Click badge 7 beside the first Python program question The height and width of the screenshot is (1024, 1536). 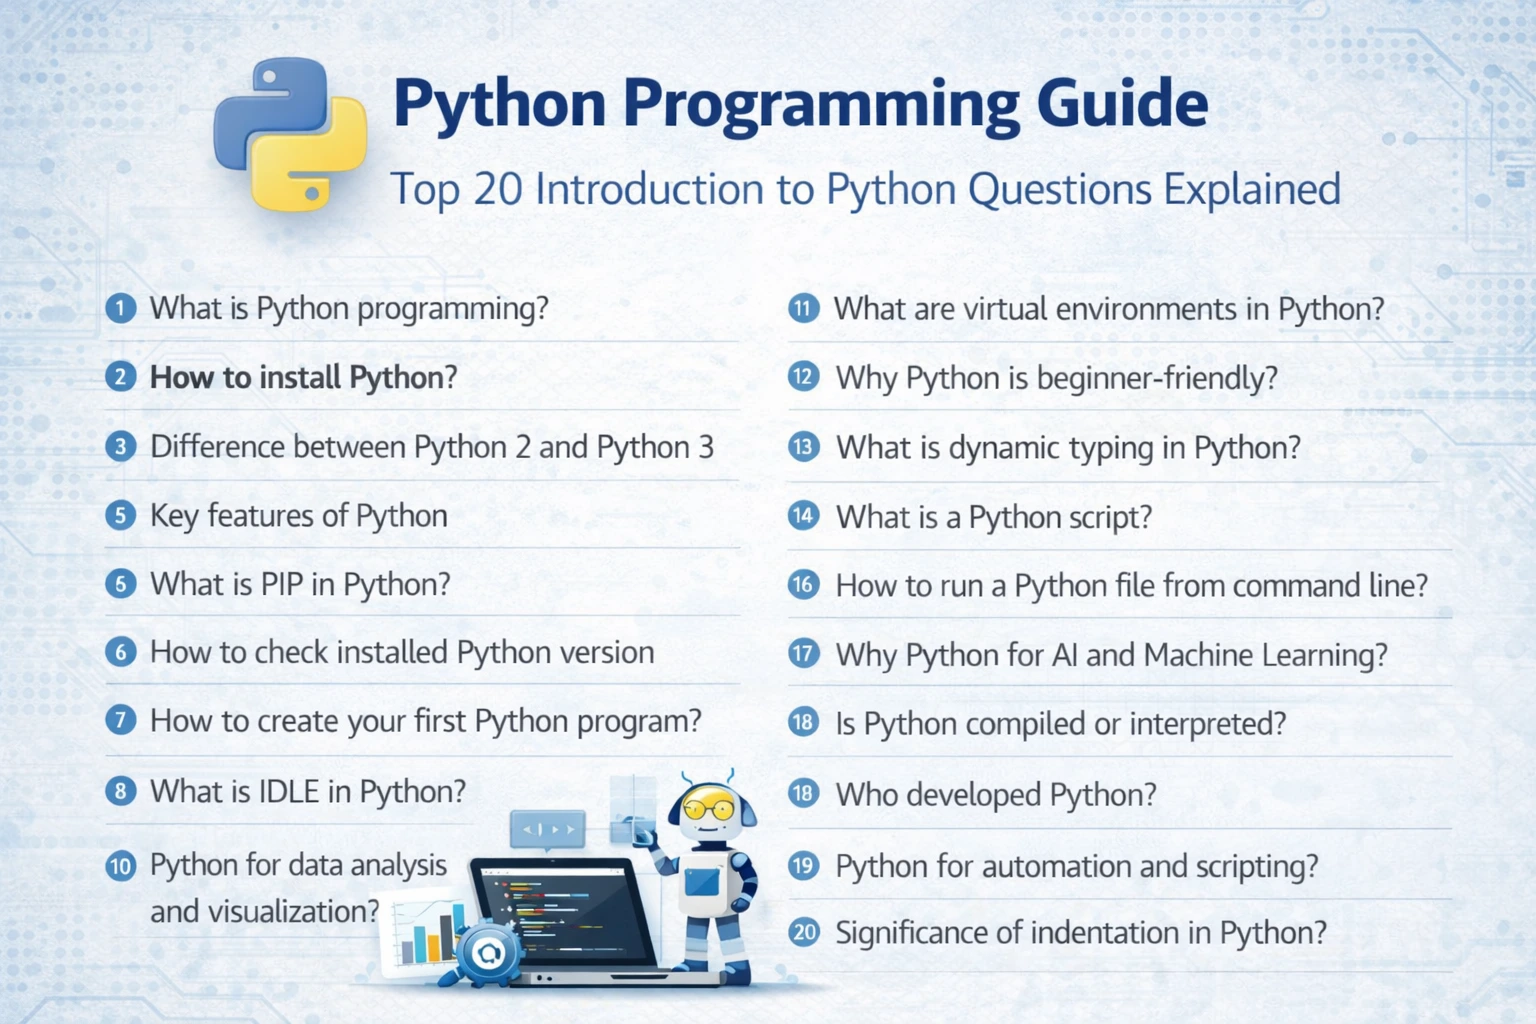coord(120,720)
